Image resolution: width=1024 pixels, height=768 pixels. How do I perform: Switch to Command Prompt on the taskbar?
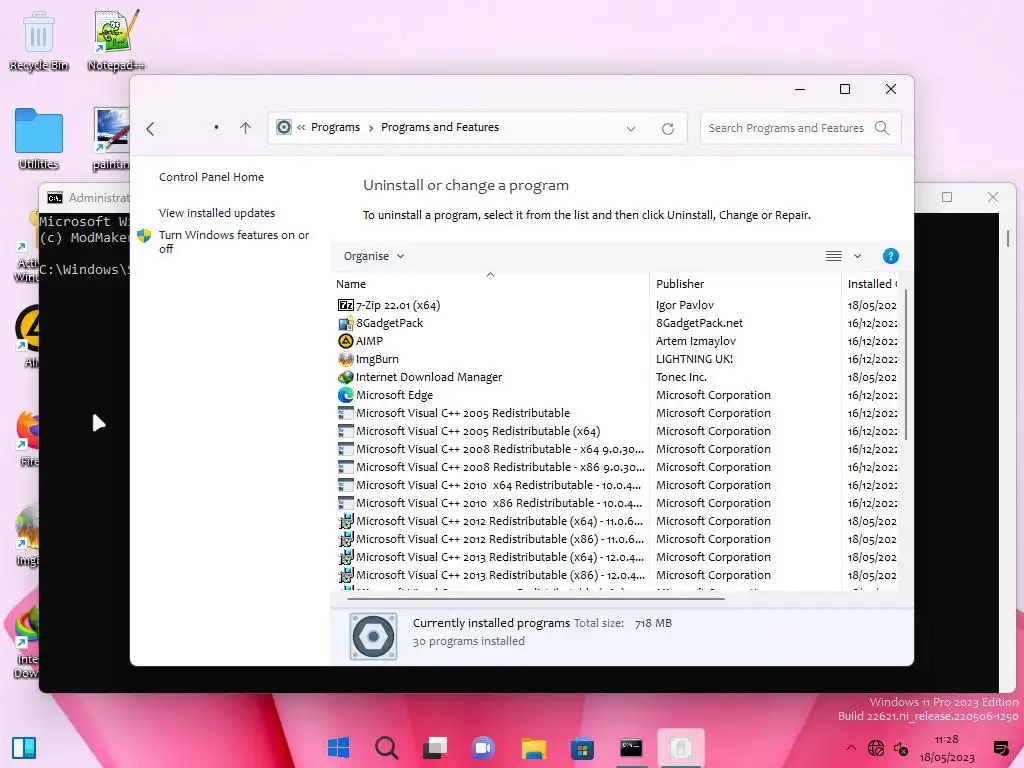(x=631, y=748)
